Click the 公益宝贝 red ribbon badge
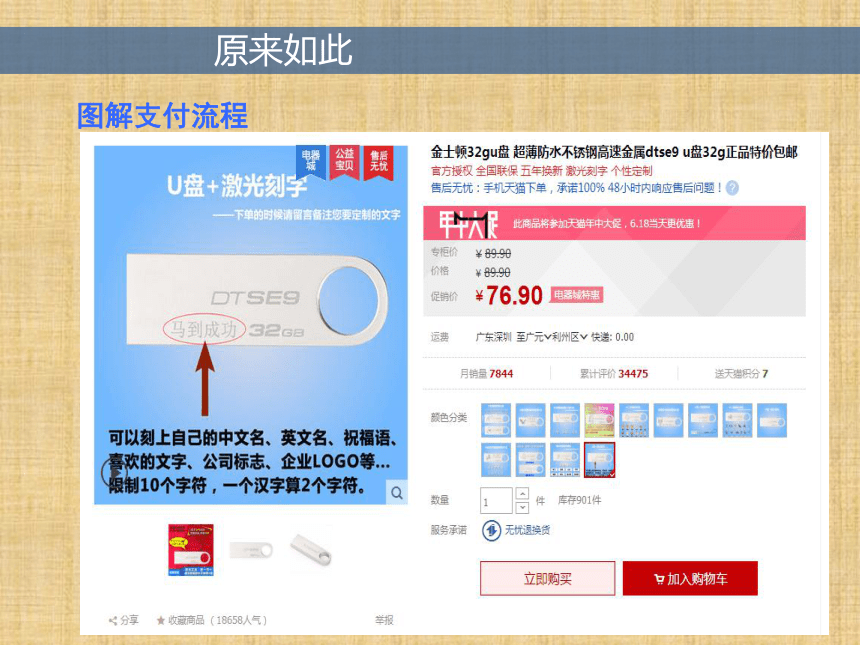 point(344,161)
